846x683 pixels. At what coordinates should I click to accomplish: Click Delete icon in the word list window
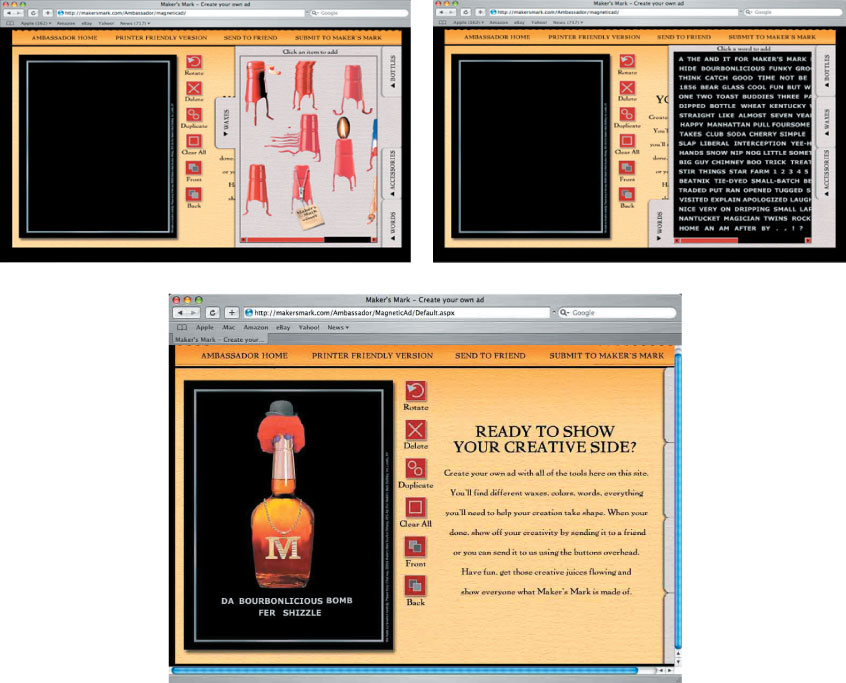[627, 87]
